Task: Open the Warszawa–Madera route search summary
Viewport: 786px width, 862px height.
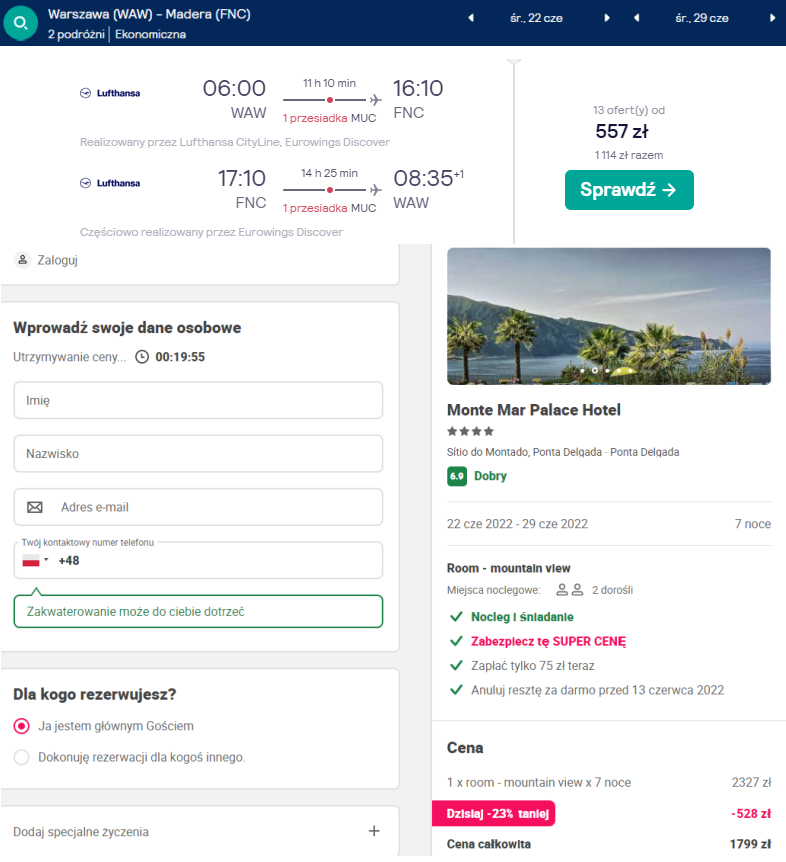Action: (x=150, y=24)
